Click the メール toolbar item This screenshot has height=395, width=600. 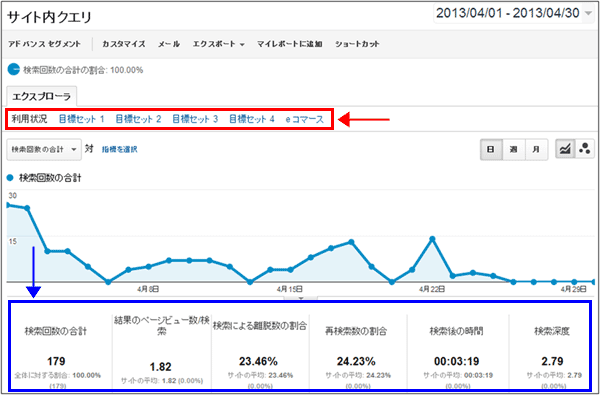tap(169, 44)
